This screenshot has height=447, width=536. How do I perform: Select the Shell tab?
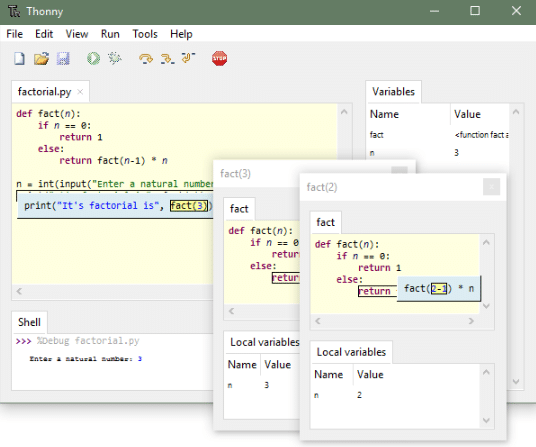[x=29, y=322]
